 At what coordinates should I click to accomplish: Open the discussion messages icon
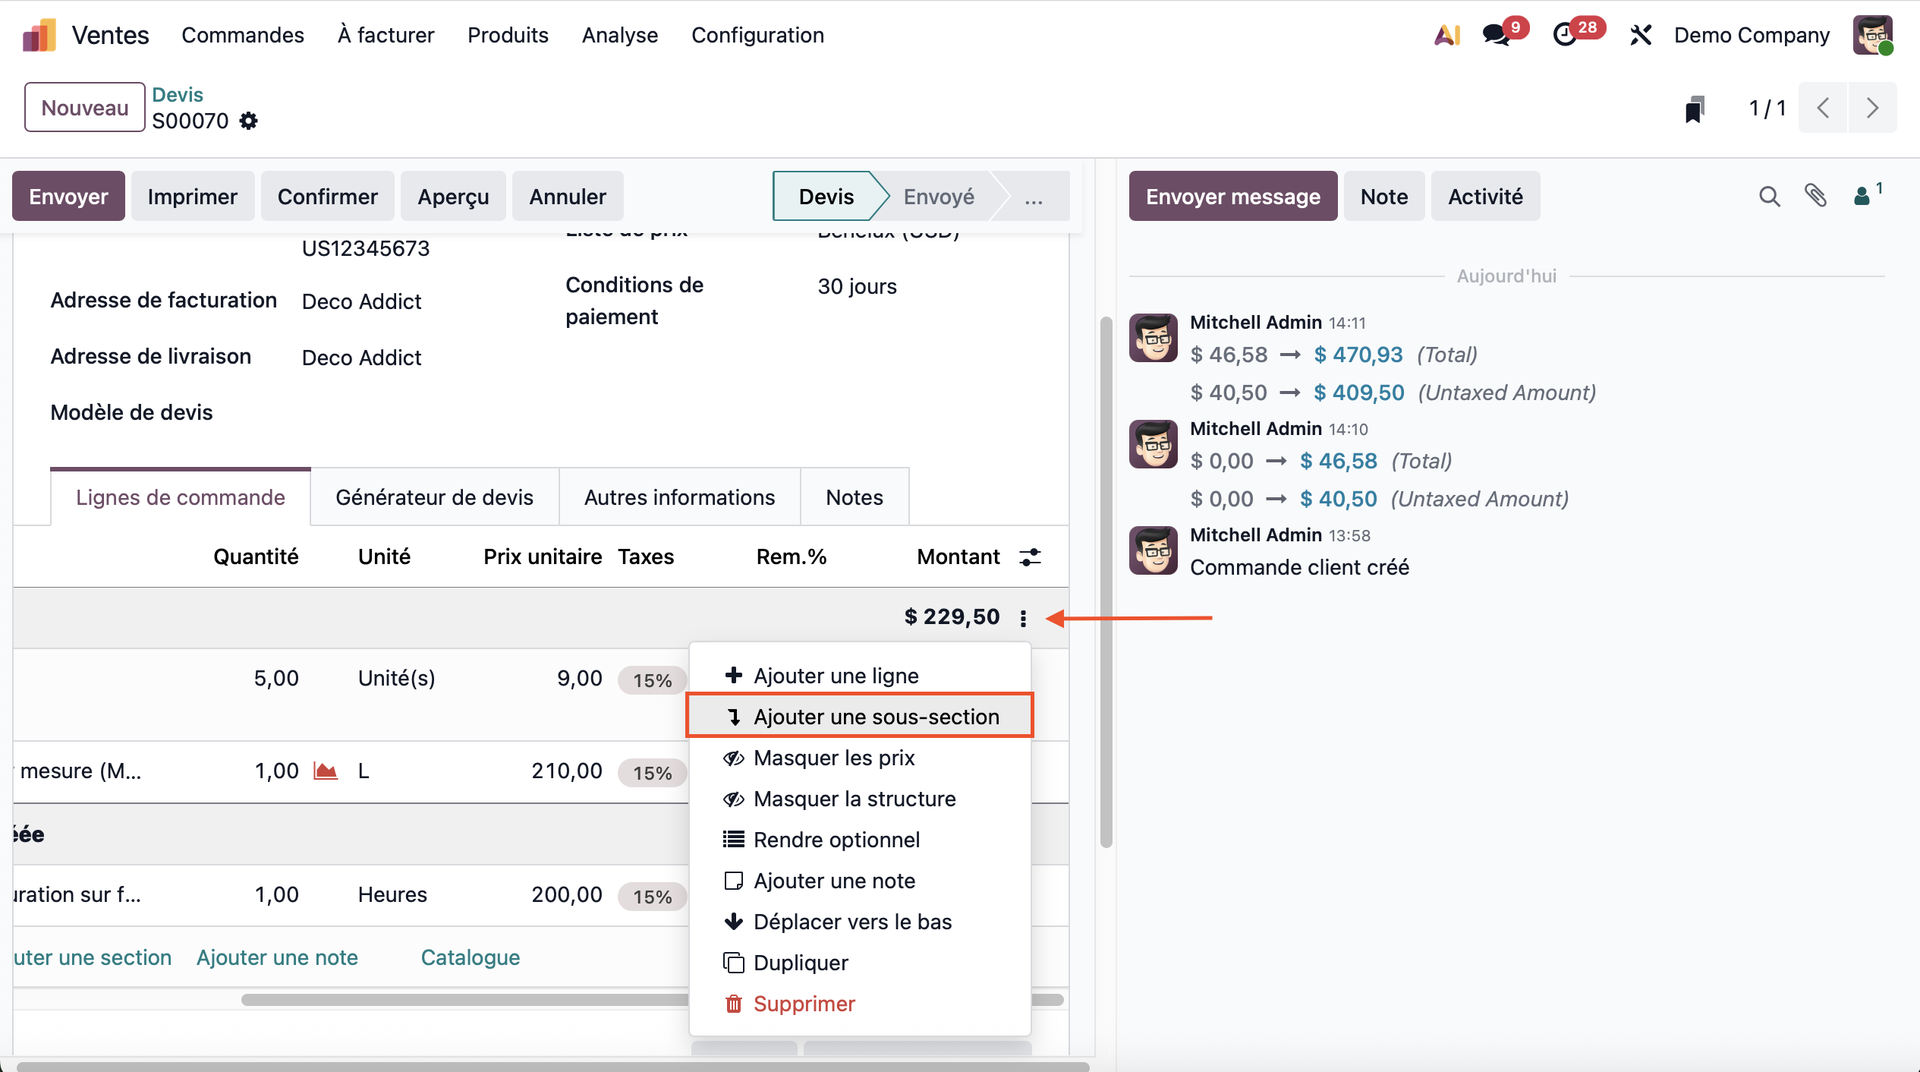tap(1497, 35)
